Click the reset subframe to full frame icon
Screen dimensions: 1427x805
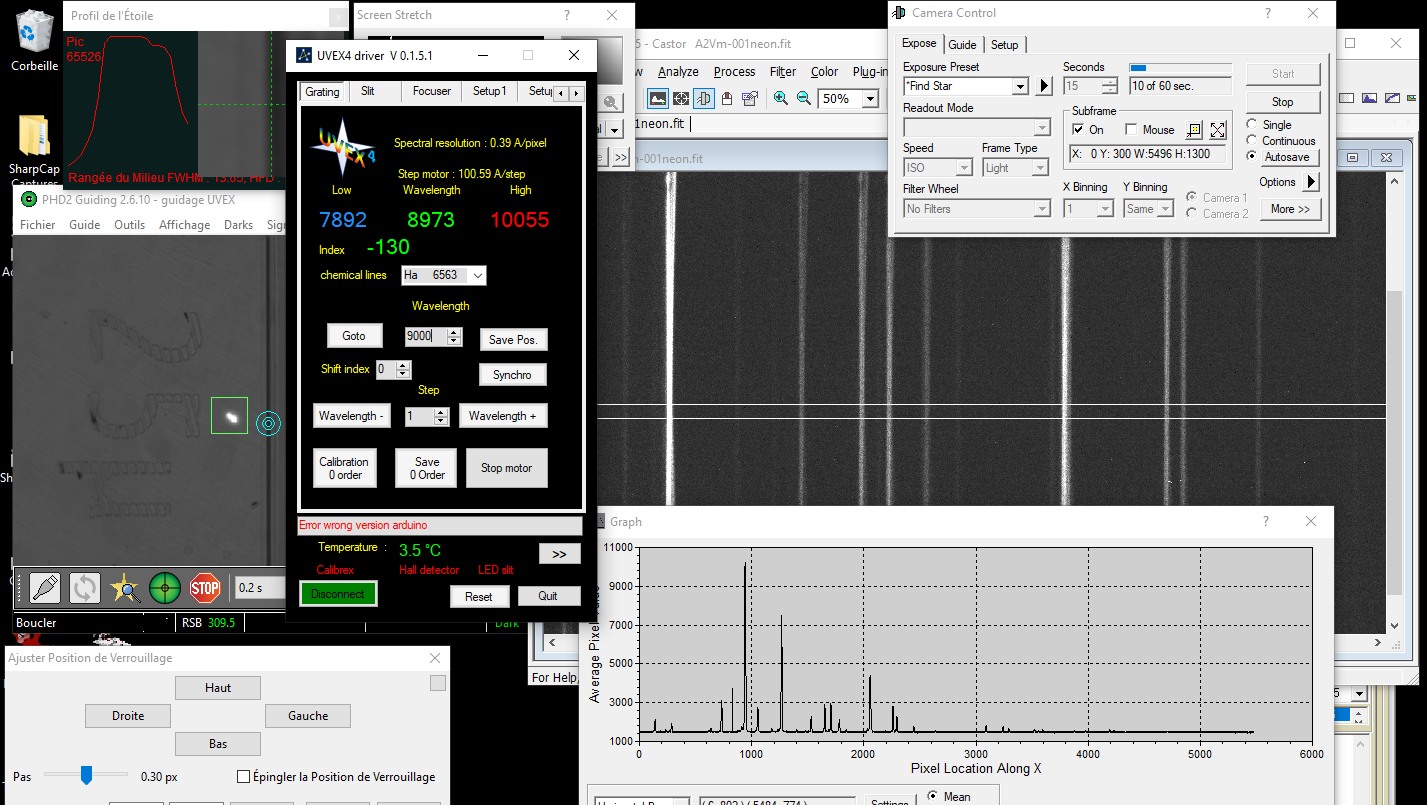point(1217,130)
